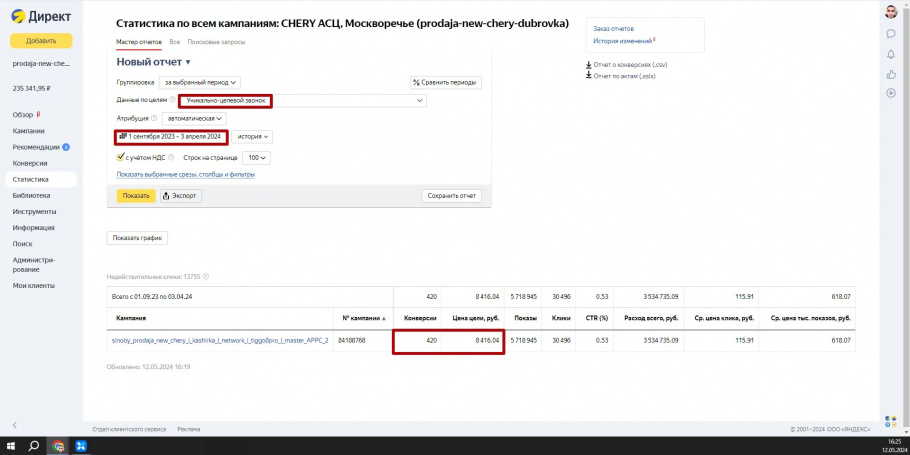Open the sinoby_prodaja_new_chery campaign link

219,341
